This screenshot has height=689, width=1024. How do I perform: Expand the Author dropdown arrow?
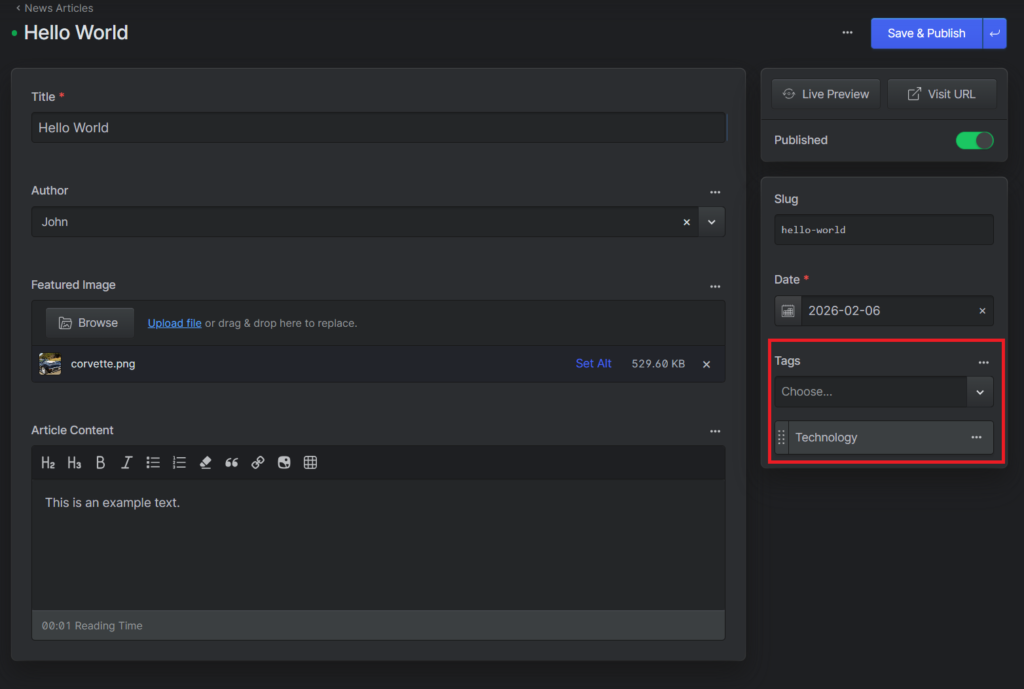(711, 222)
